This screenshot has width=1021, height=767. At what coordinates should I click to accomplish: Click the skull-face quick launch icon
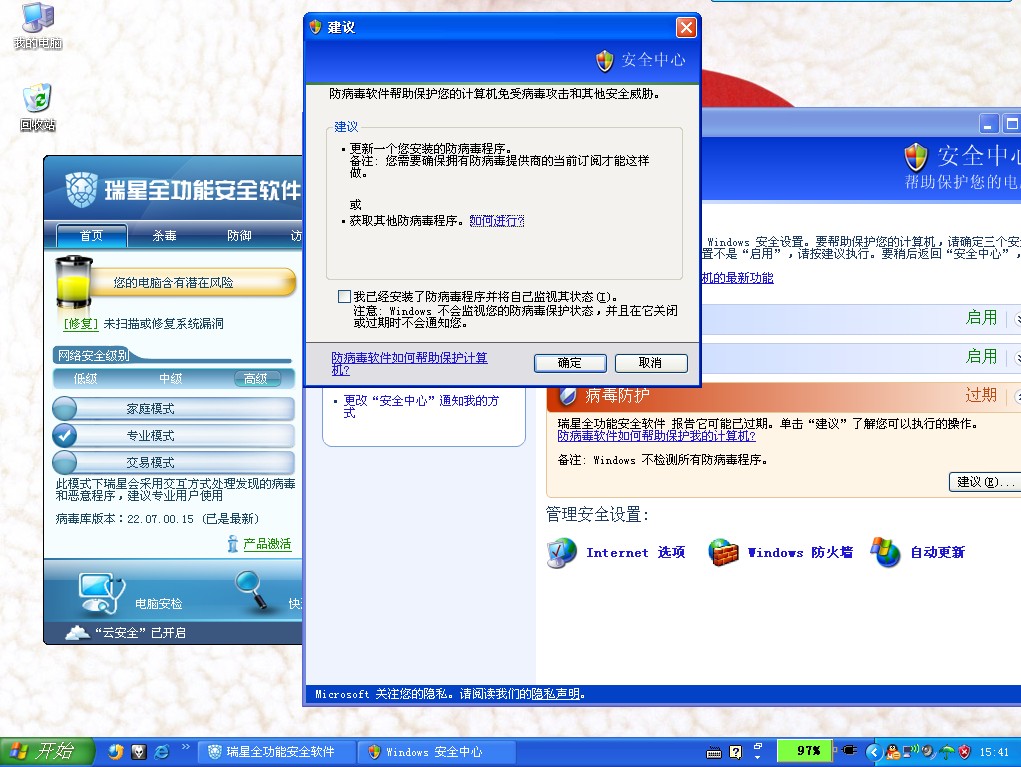[x=139, y=752]
